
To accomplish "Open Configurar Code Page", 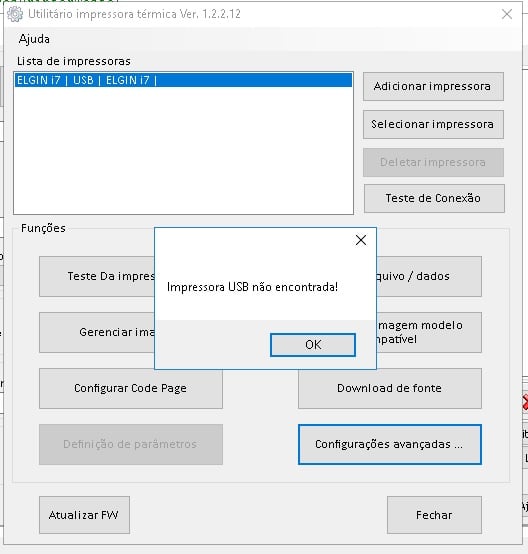I will (x=131, y=388).
